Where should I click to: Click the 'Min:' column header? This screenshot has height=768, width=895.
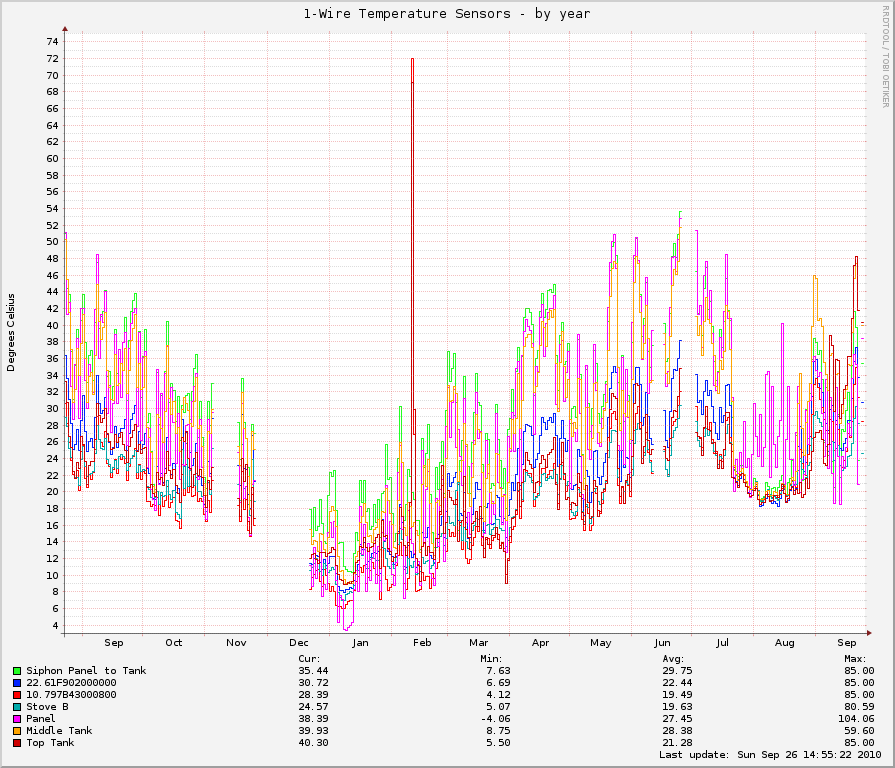coord(491,659)
